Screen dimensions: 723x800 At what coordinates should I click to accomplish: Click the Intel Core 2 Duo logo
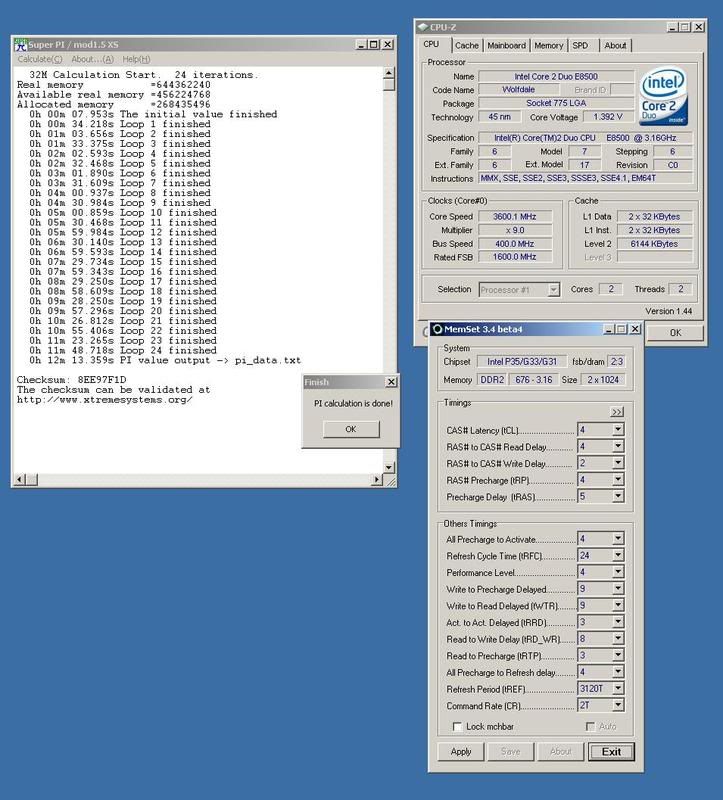663,97
